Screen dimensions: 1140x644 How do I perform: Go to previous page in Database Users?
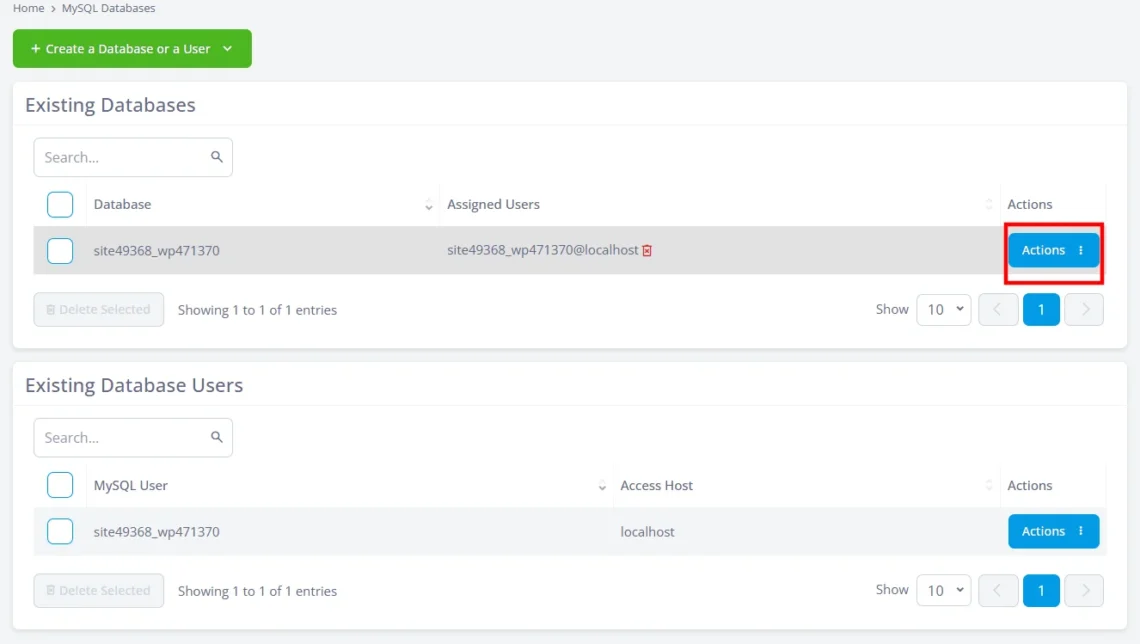(x=998, y=591)
